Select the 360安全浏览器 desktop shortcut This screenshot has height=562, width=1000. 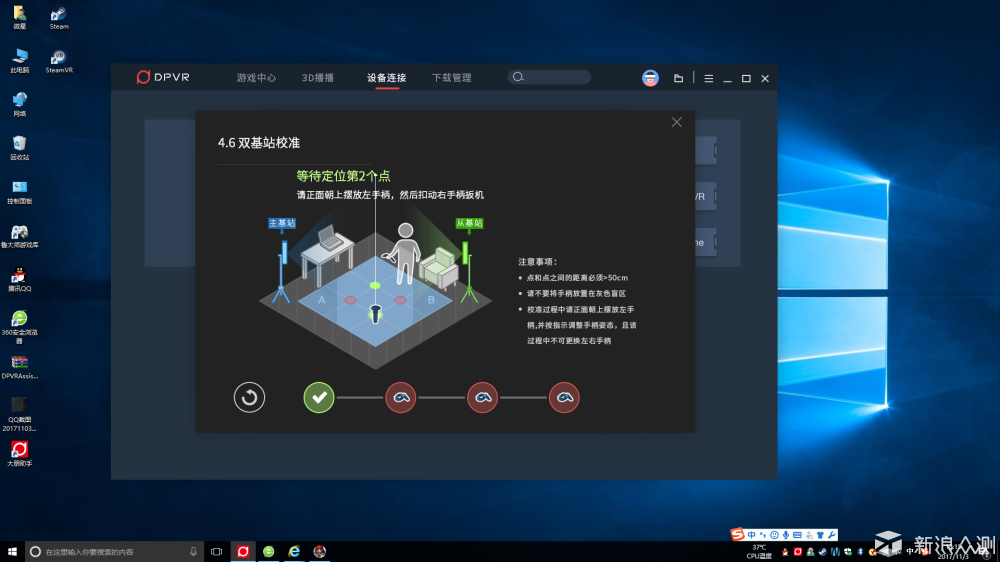[20, 327]
